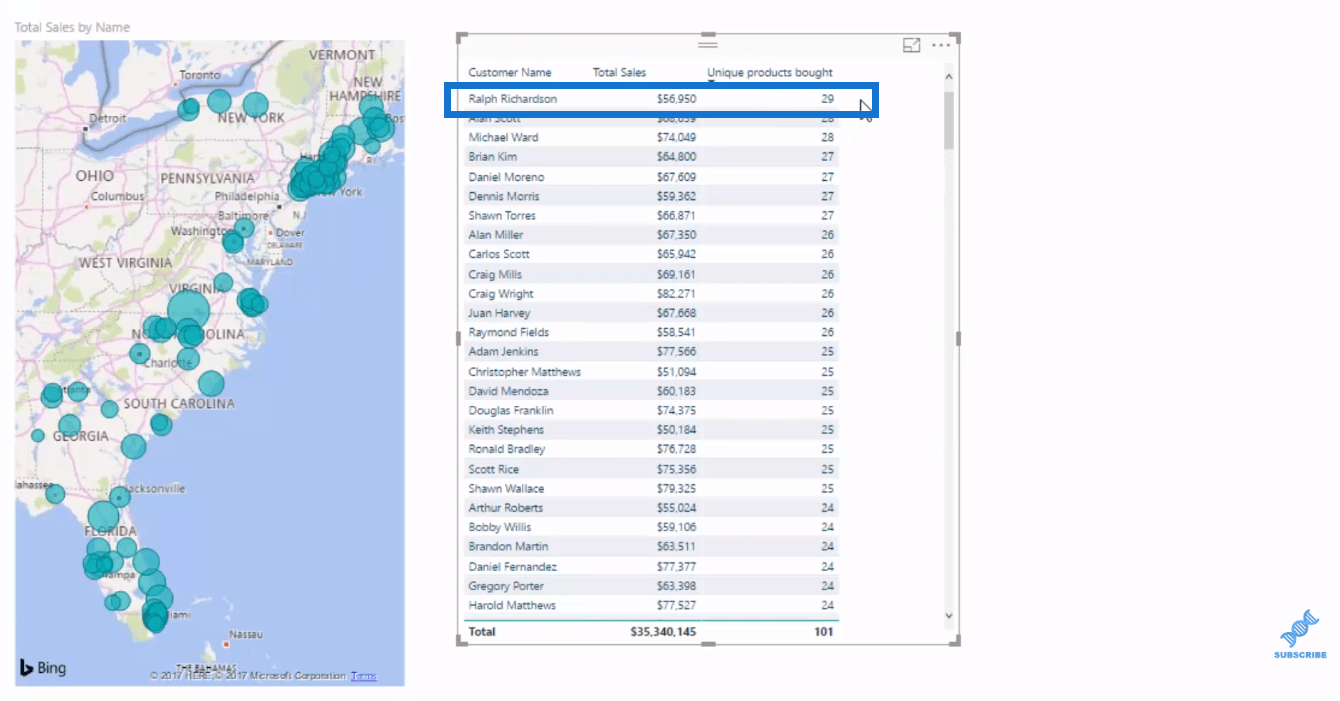Sort by the Total Sales column header

[619, 72]
